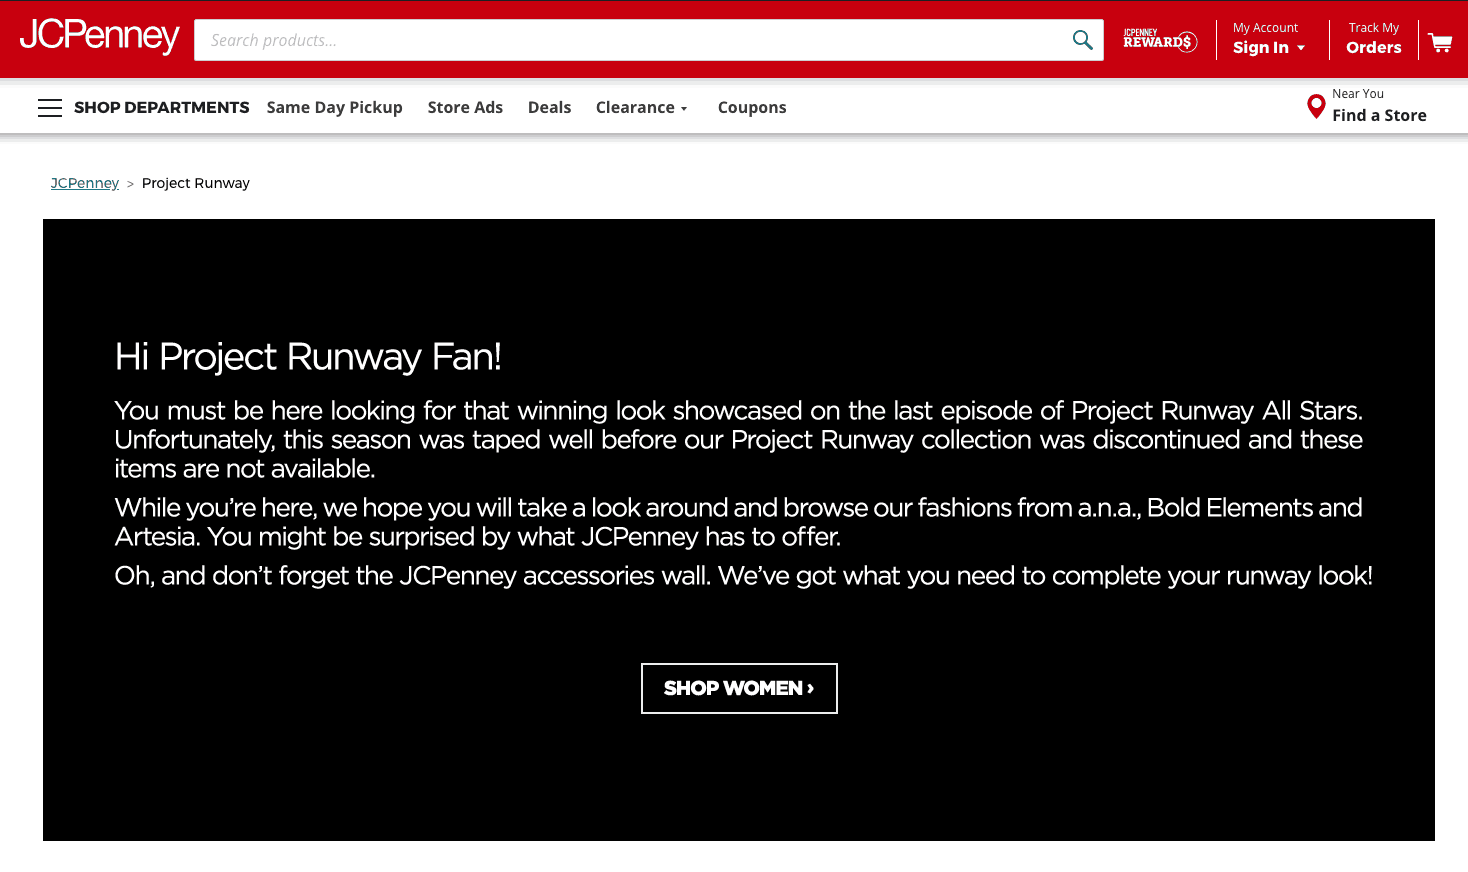The width and height of the screenshot is (1468, 872).
Task: Open Store Ads
Action: pos(465,107)
